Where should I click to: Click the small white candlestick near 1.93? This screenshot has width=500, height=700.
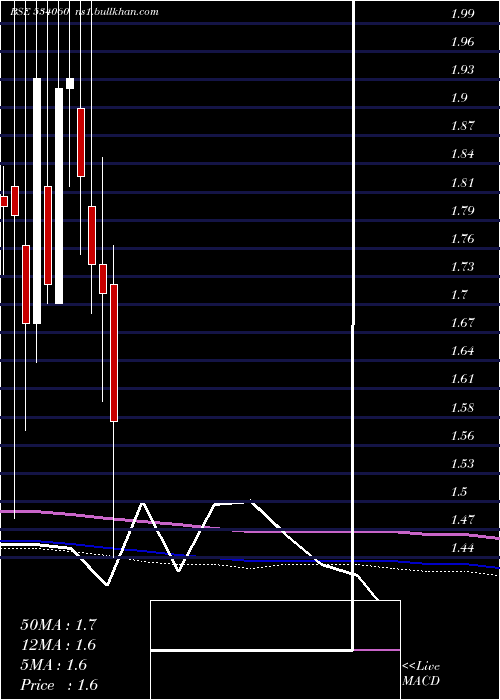[x=70, y=83]
